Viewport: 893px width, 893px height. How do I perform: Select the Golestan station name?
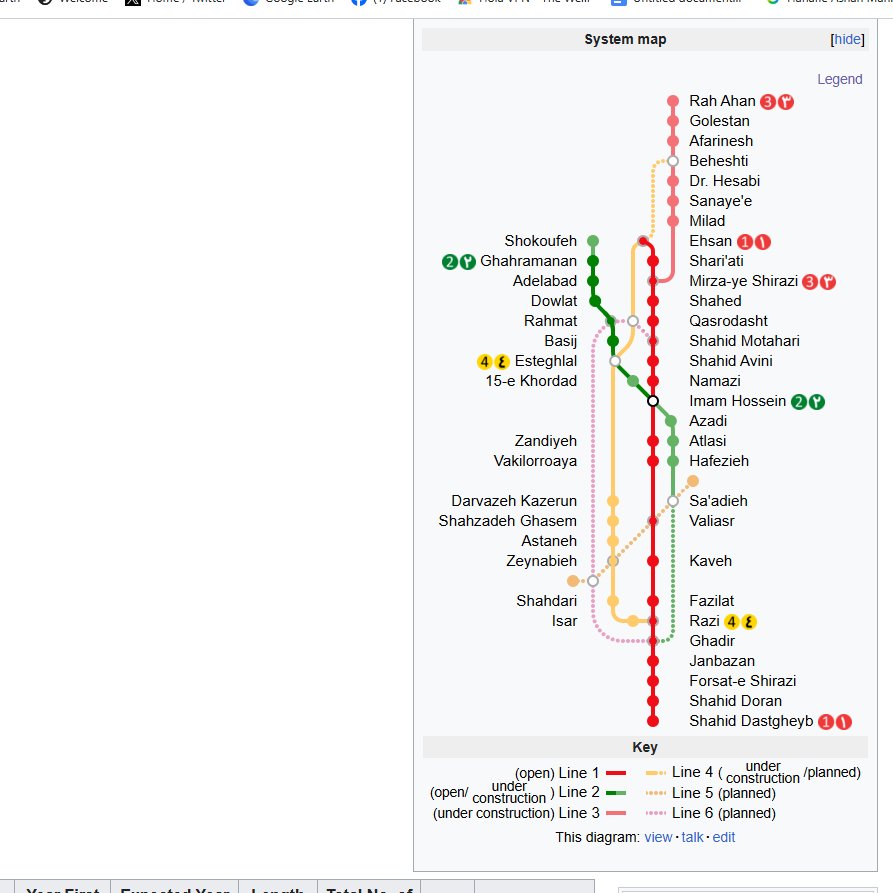click(719, 121)
